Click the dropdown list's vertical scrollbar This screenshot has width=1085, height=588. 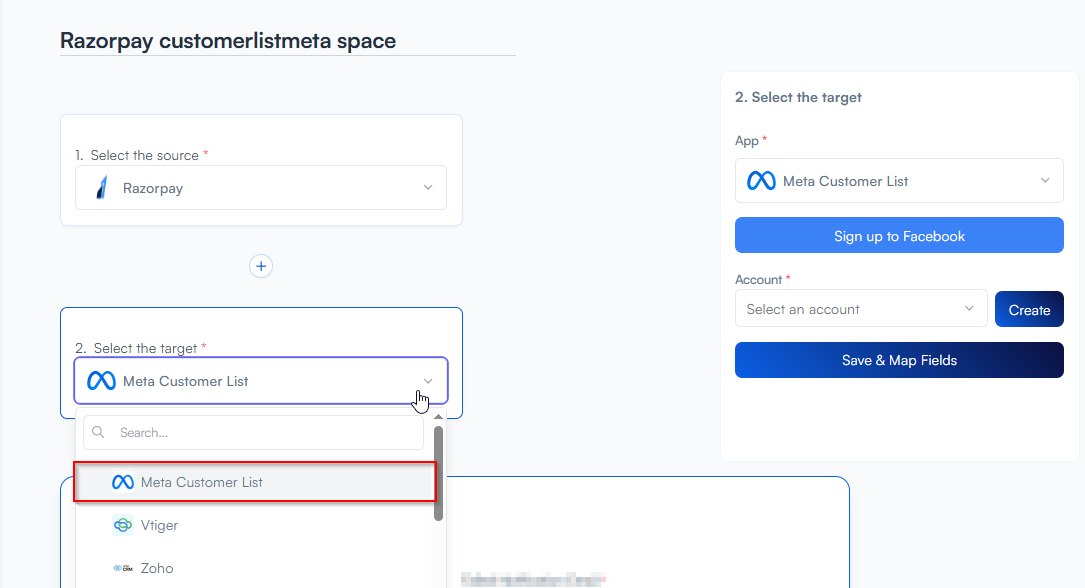pyautogui.click(x=438, y=473)
